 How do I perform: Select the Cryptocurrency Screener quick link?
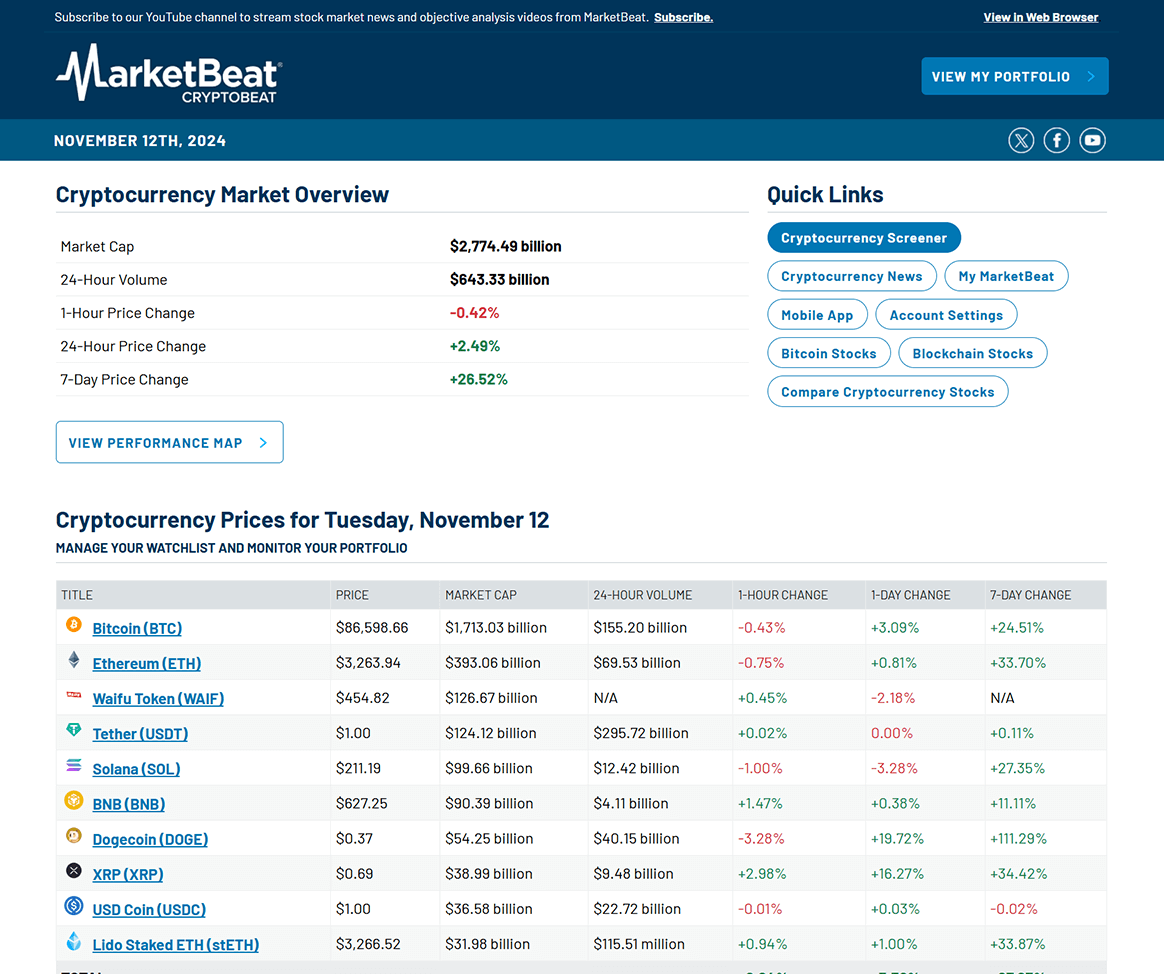point(863,238)
